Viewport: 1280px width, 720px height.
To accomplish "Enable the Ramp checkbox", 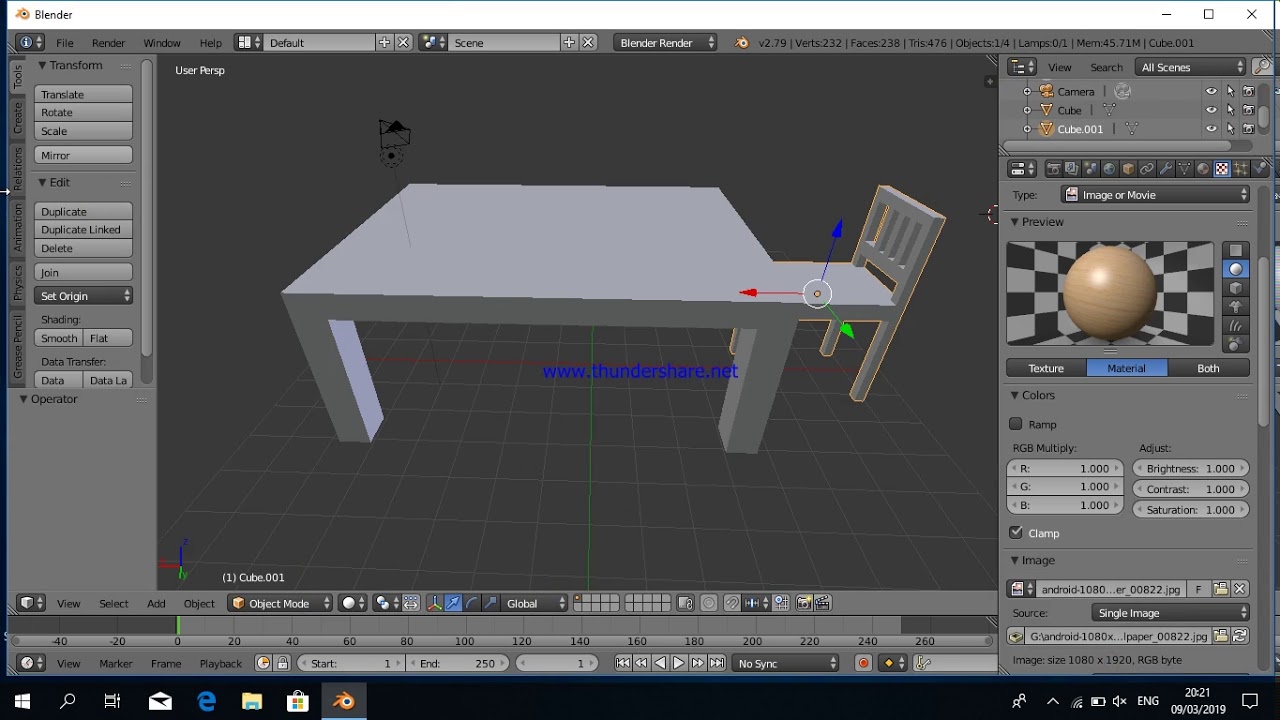I will coord(1016,424).
